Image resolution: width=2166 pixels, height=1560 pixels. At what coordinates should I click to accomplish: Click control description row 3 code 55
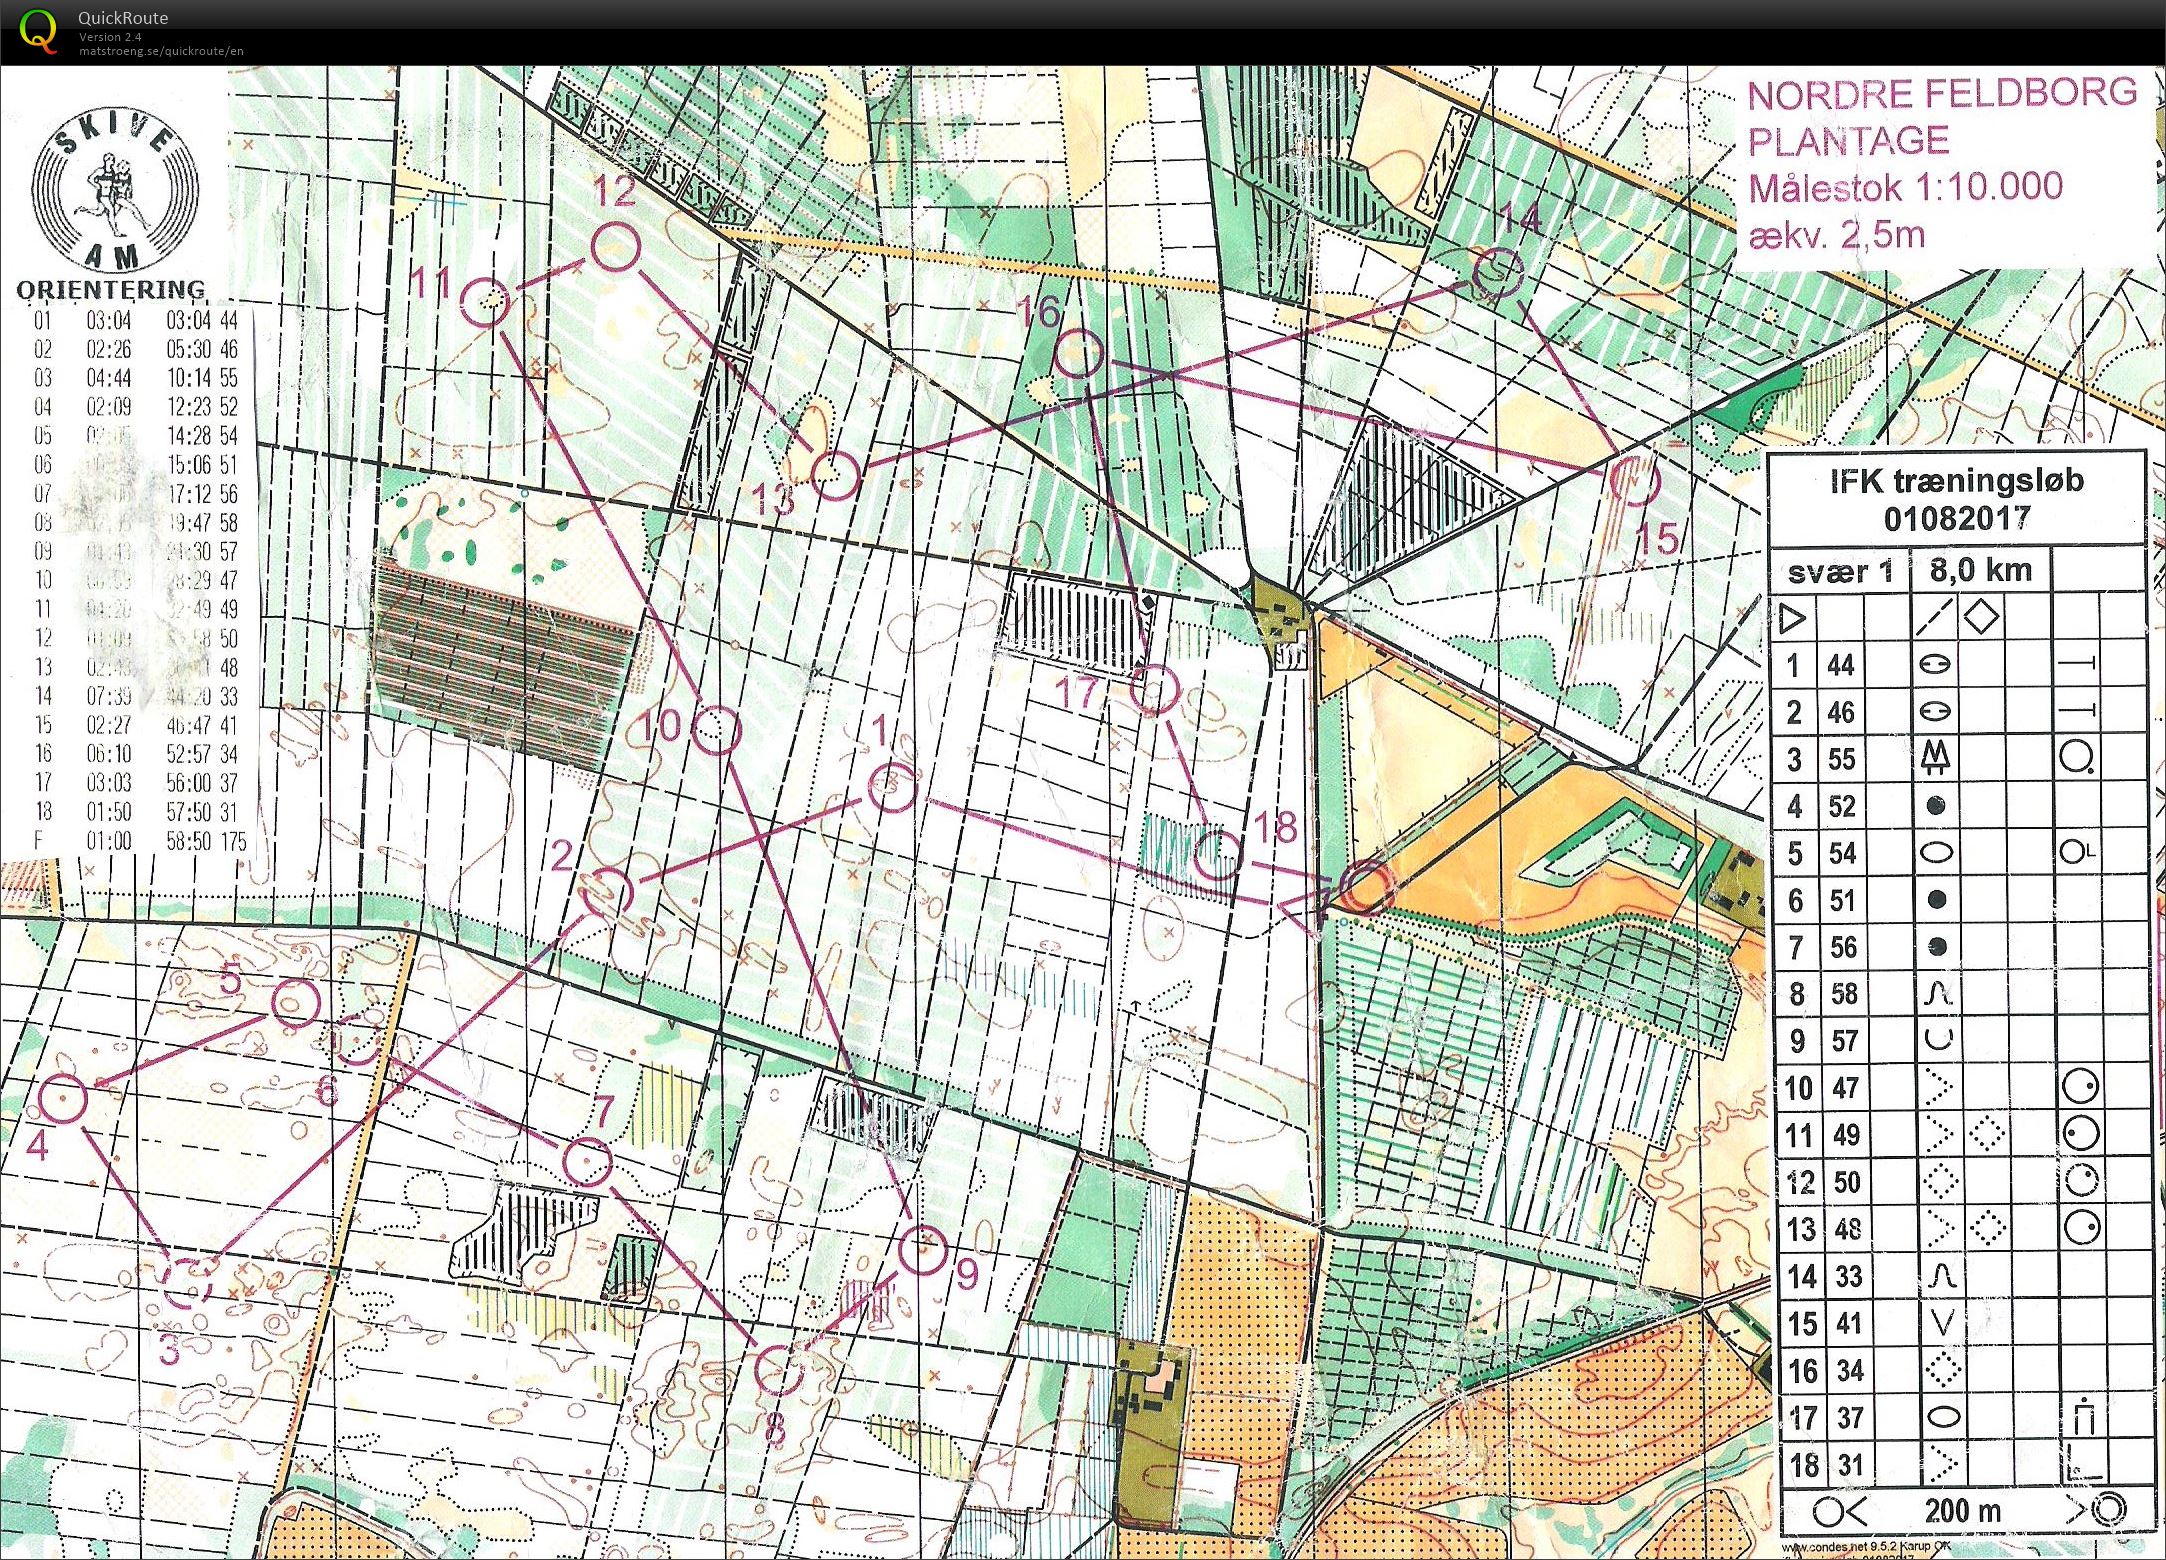pyautogui.click(x=1841, y=759)
